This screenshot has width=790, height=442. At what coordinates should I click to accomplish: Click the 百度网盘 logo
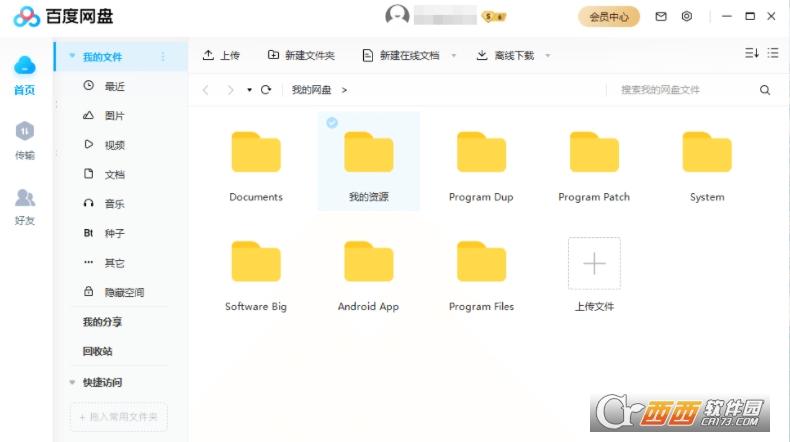63,17
